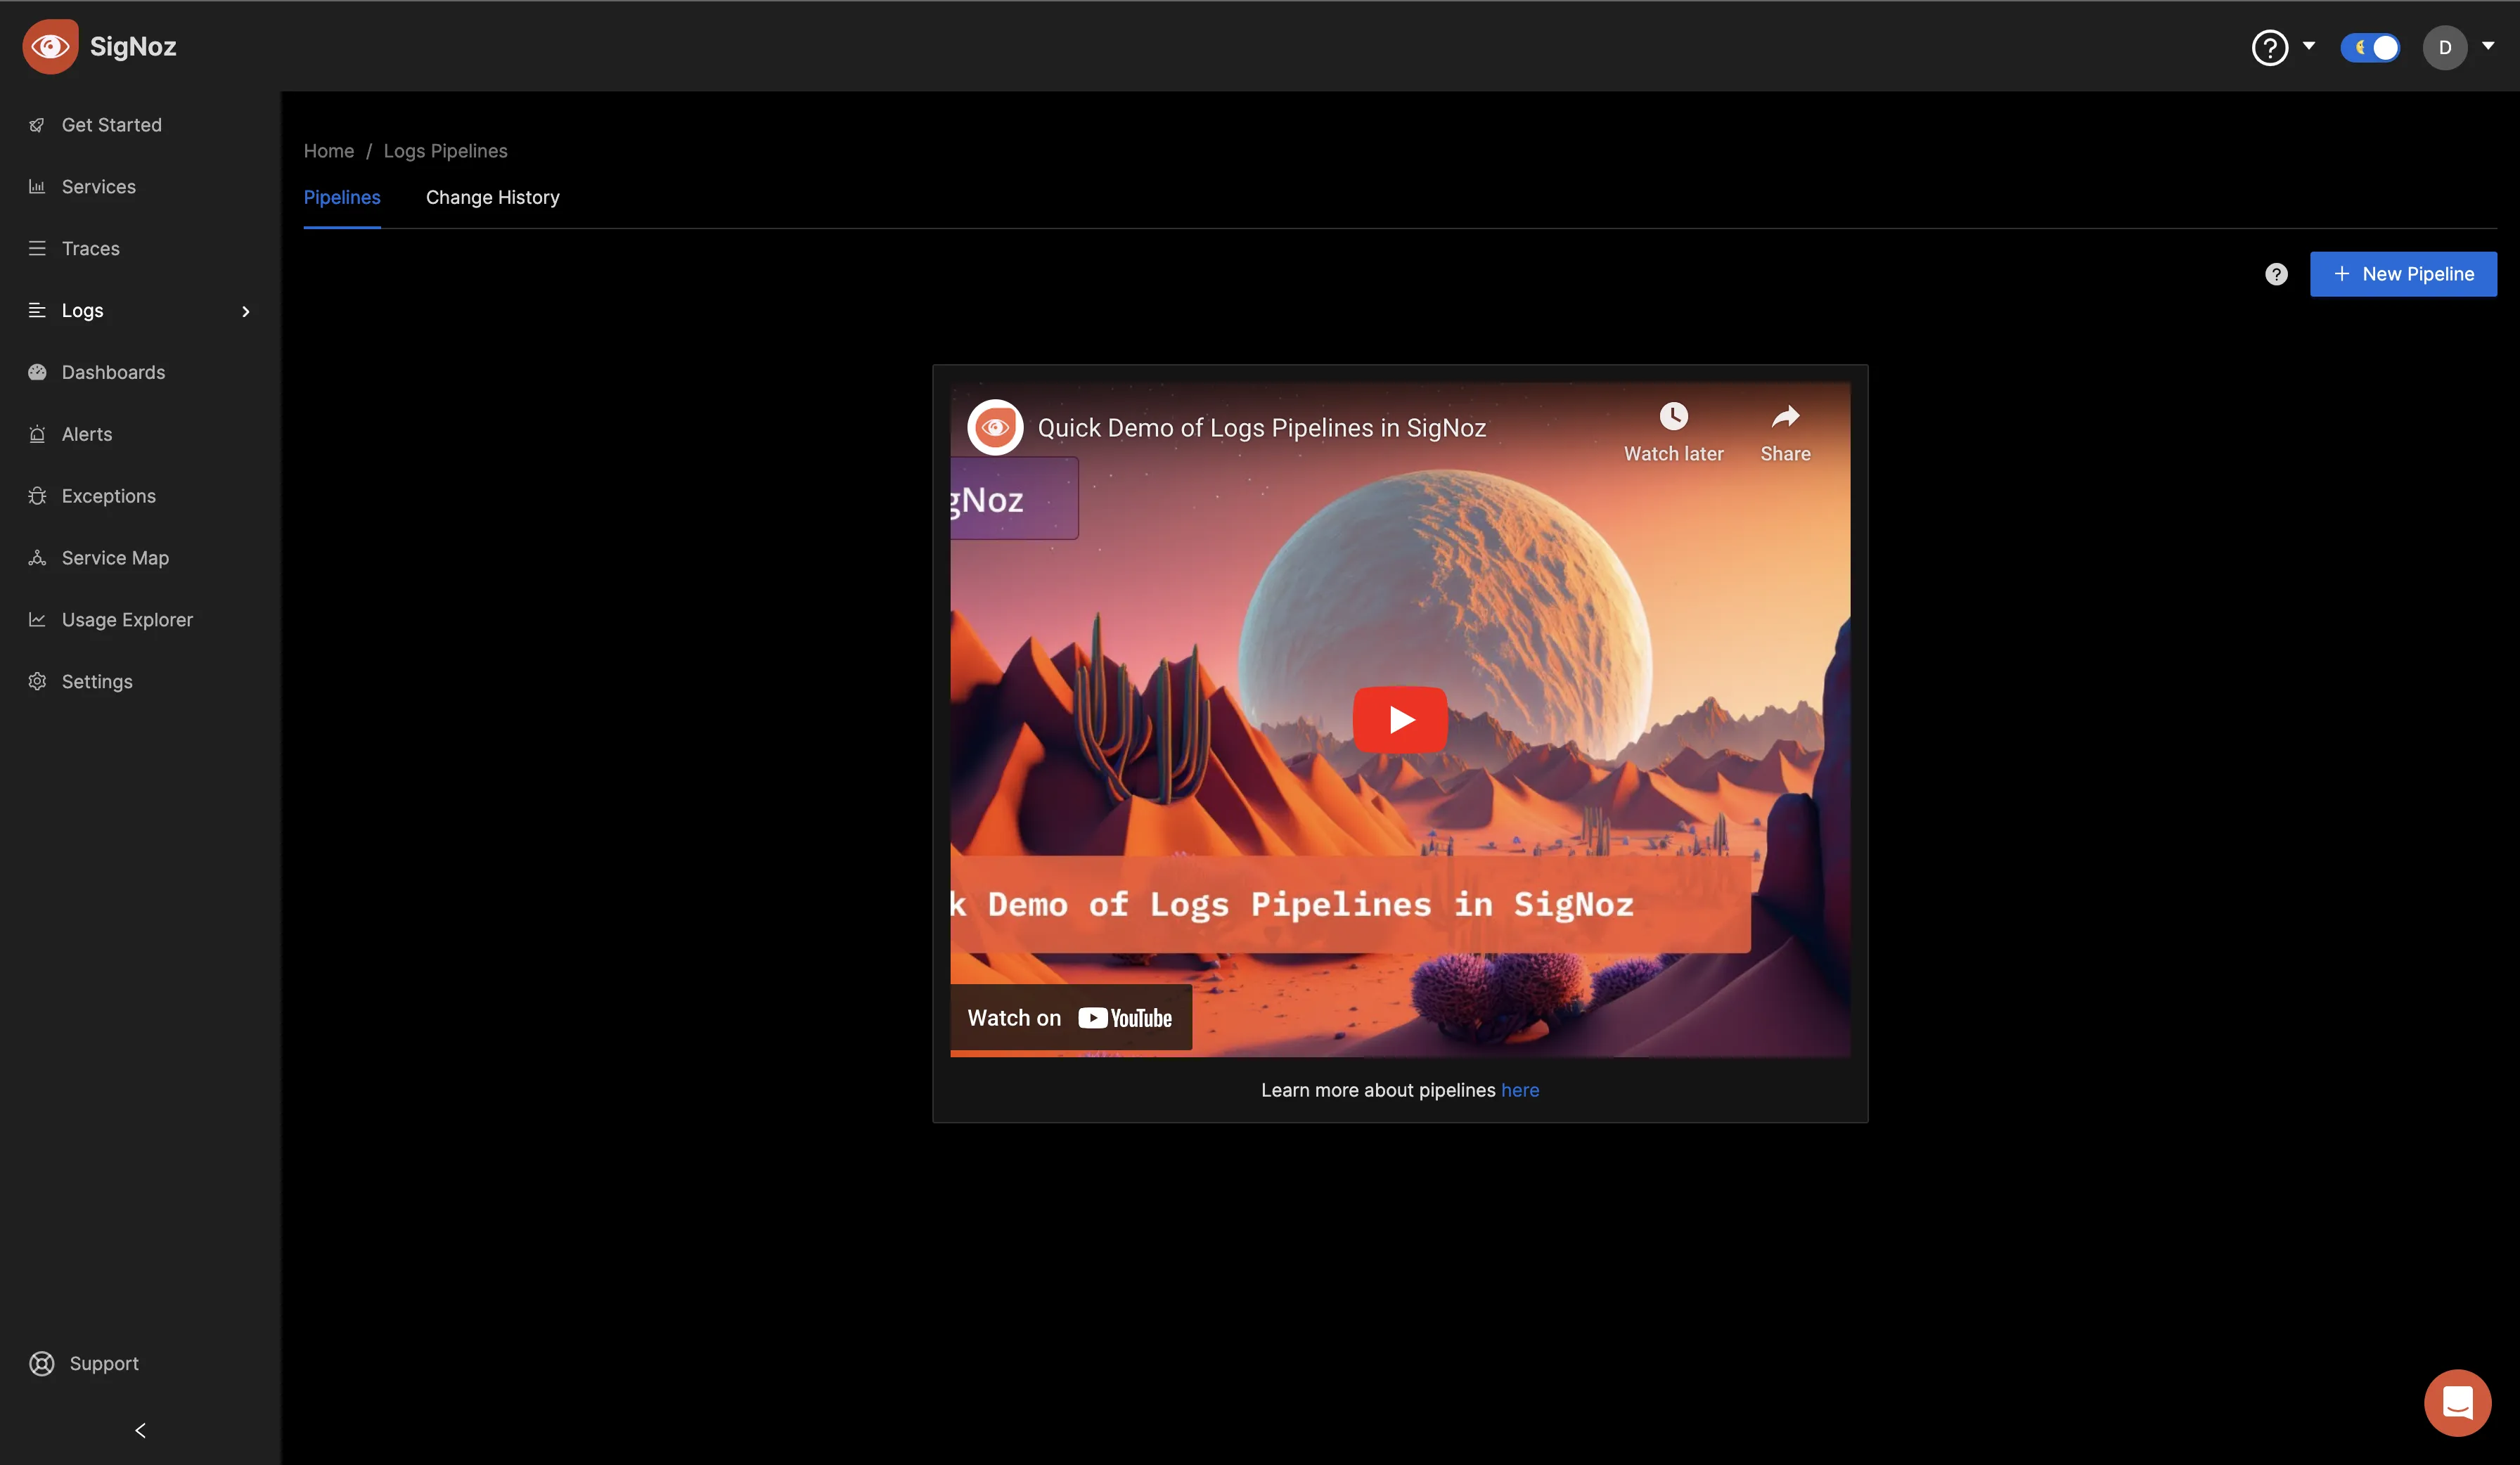2520x1465 pixels.
Task: Toggle the dark mode theme switch
Action: click(x=2369, y=47)
